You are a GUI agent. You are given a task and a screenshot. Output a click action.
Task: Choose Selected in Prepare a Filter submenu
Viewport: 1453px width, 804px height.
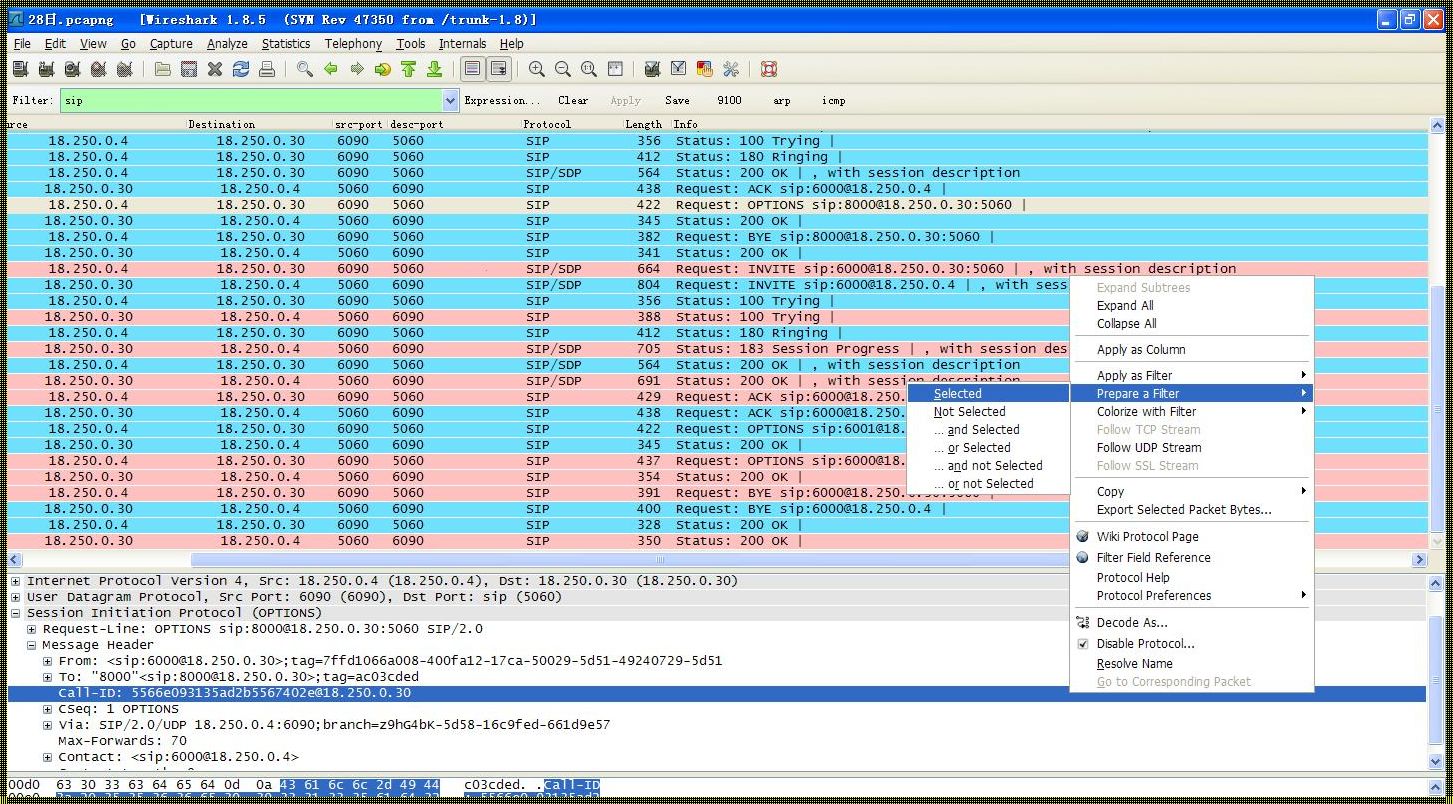click(x=988, y=394)
